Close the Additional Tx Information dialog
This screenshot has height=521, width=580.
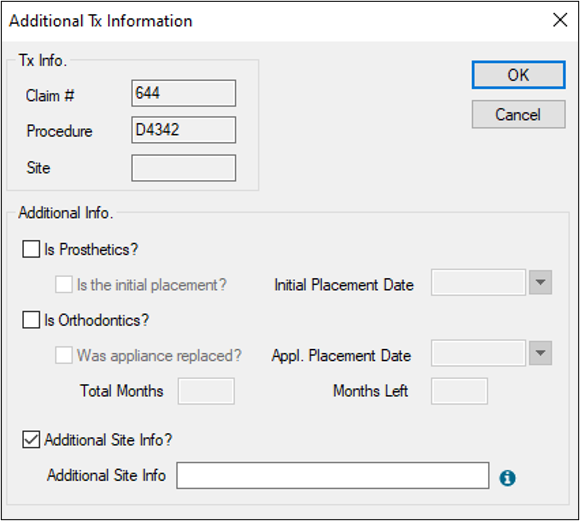[x=560, y=20]
